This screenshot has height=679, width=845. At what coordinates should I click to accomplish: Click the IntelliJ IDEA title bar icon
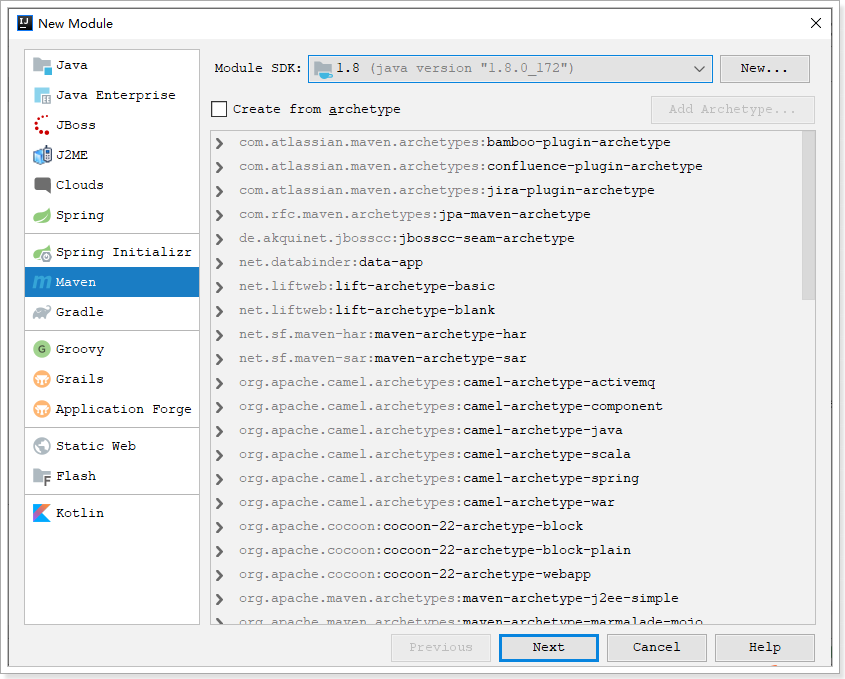(25, 23)
